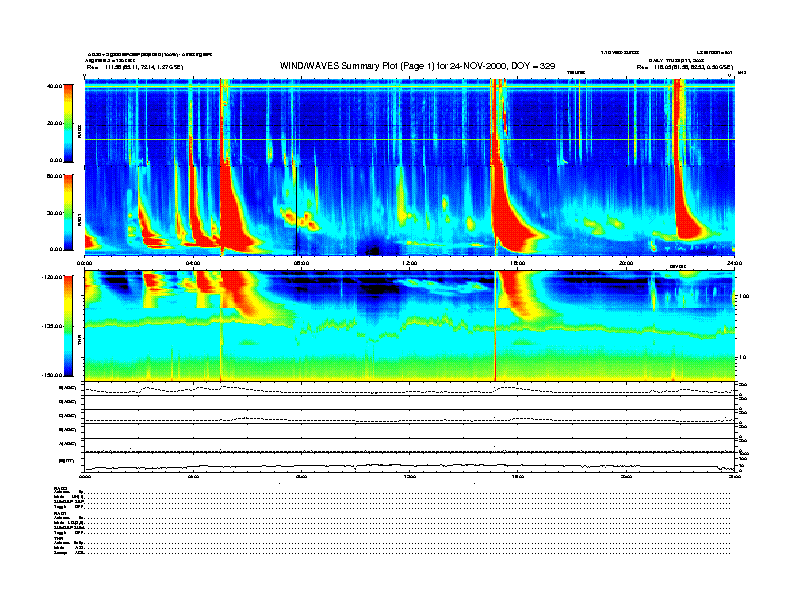Image resolution: width=792 pixels, height=612 pixels.
Task: Click the 100 label on TNR right axis
Action: [745, 296]
